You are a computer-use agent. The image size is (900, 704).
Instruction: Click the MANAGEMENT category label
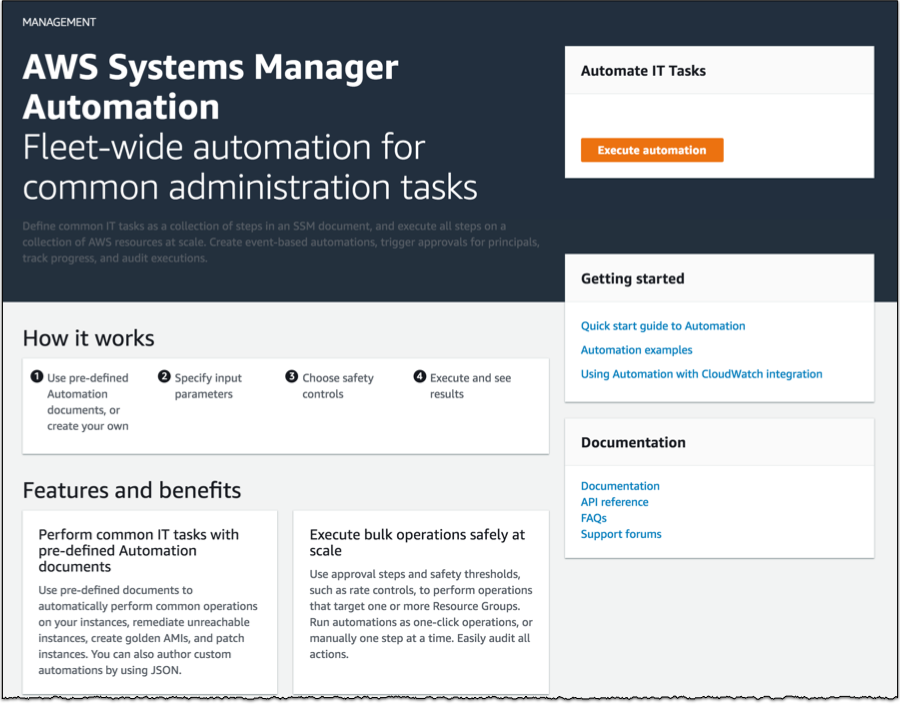[59, 21]
